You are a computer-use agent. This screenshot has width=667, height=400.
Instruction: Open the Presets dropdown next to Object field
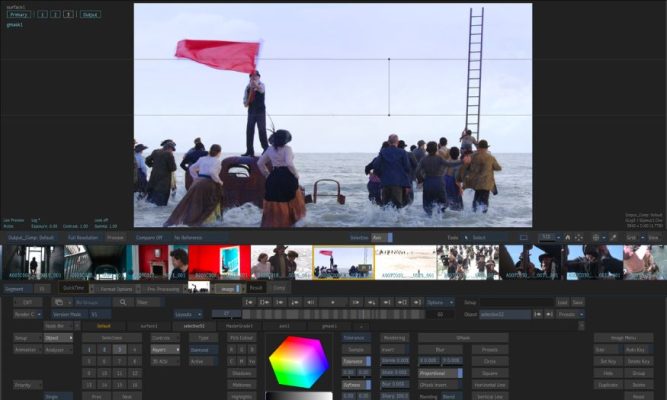[572, 313]
